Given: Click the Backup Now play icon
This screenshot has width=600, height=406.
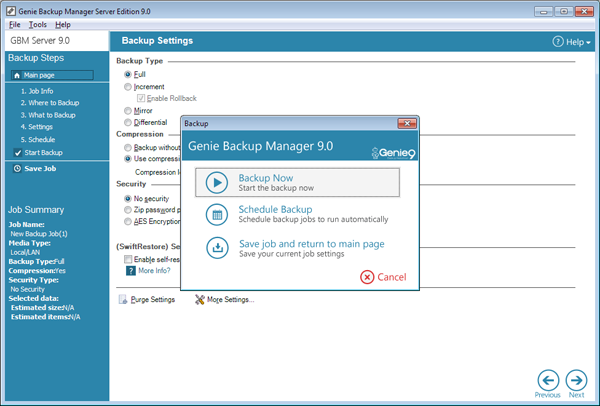Looking at the screenshot, I should click(x=217, y=183).
